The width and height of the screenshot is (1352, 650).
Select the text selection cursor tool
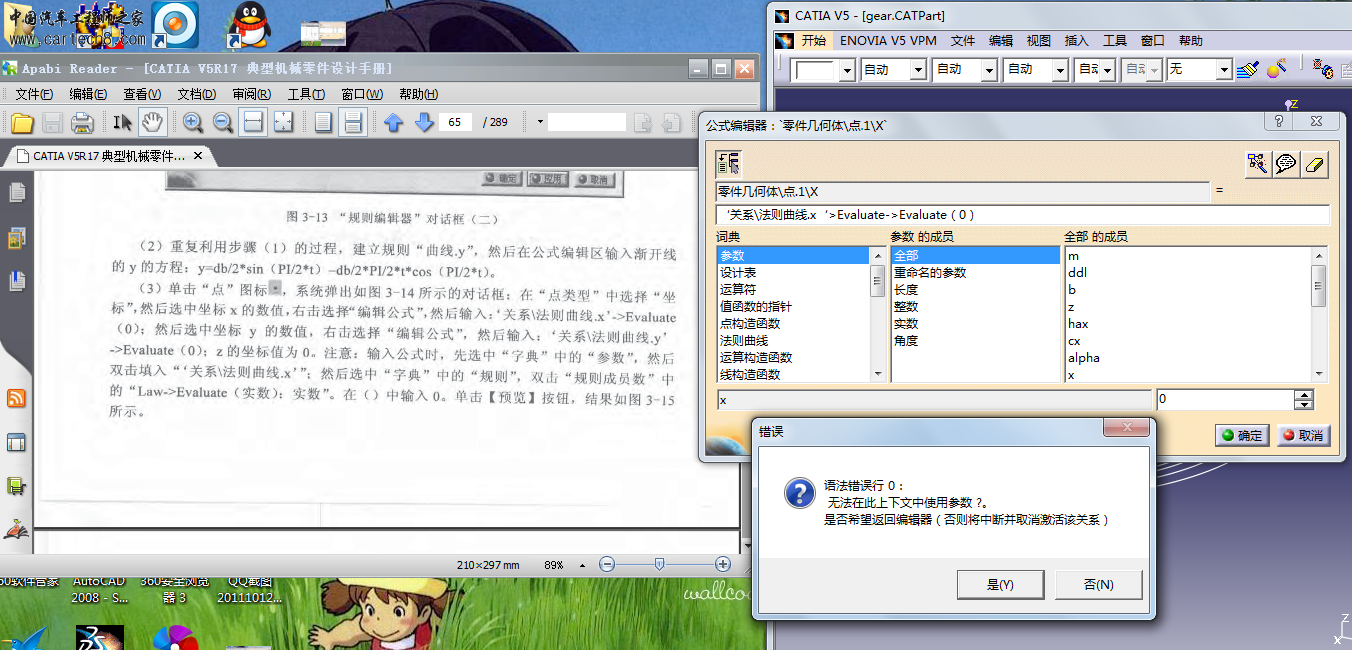point(122,123)
